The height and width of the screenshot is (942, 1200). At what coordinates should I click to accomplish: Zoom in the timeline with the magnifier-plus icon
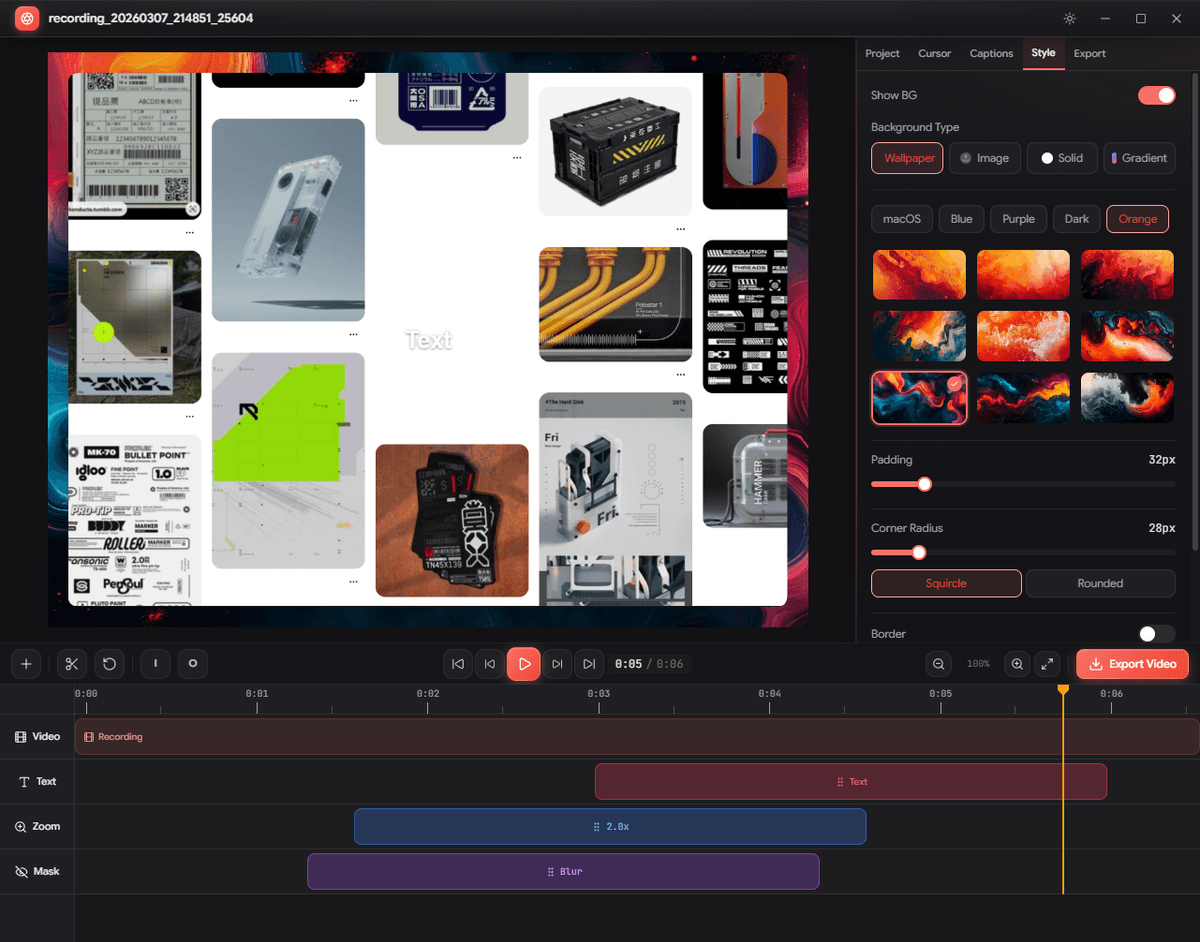[x=1016, y=663]
